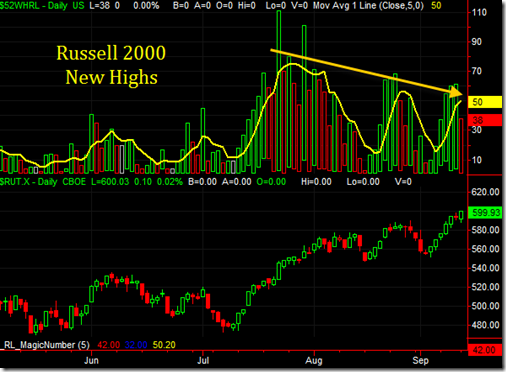Click the O=0 open value in top header
Screen dimensions: 506x372
click(x=224, y=6)
